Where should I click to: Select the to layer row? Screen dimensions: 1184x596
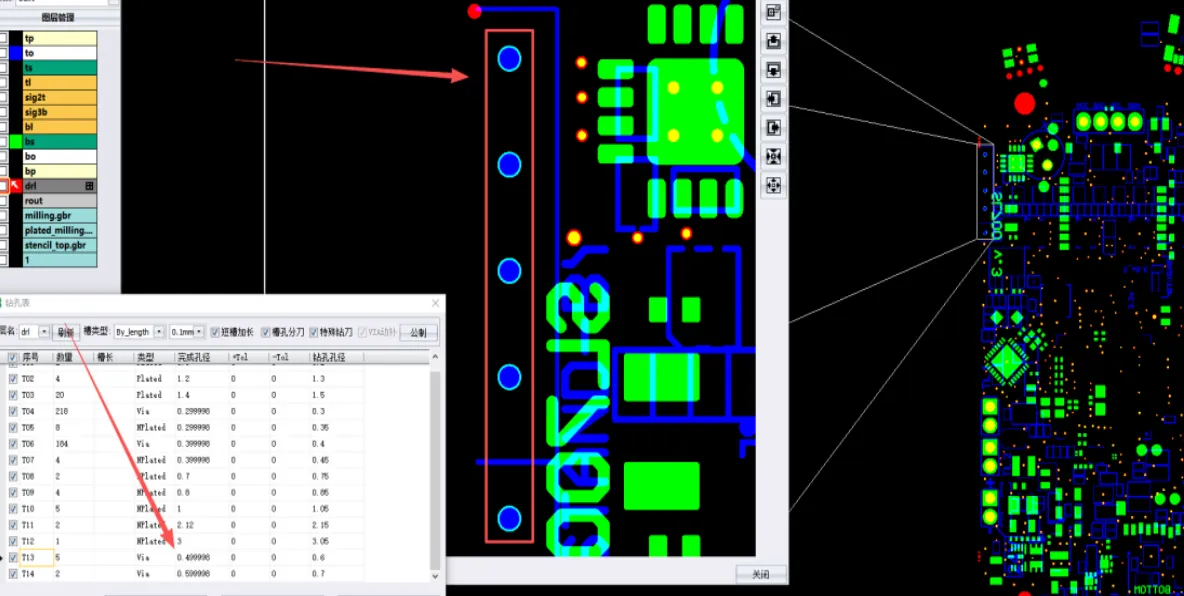(x=60, y=53)
